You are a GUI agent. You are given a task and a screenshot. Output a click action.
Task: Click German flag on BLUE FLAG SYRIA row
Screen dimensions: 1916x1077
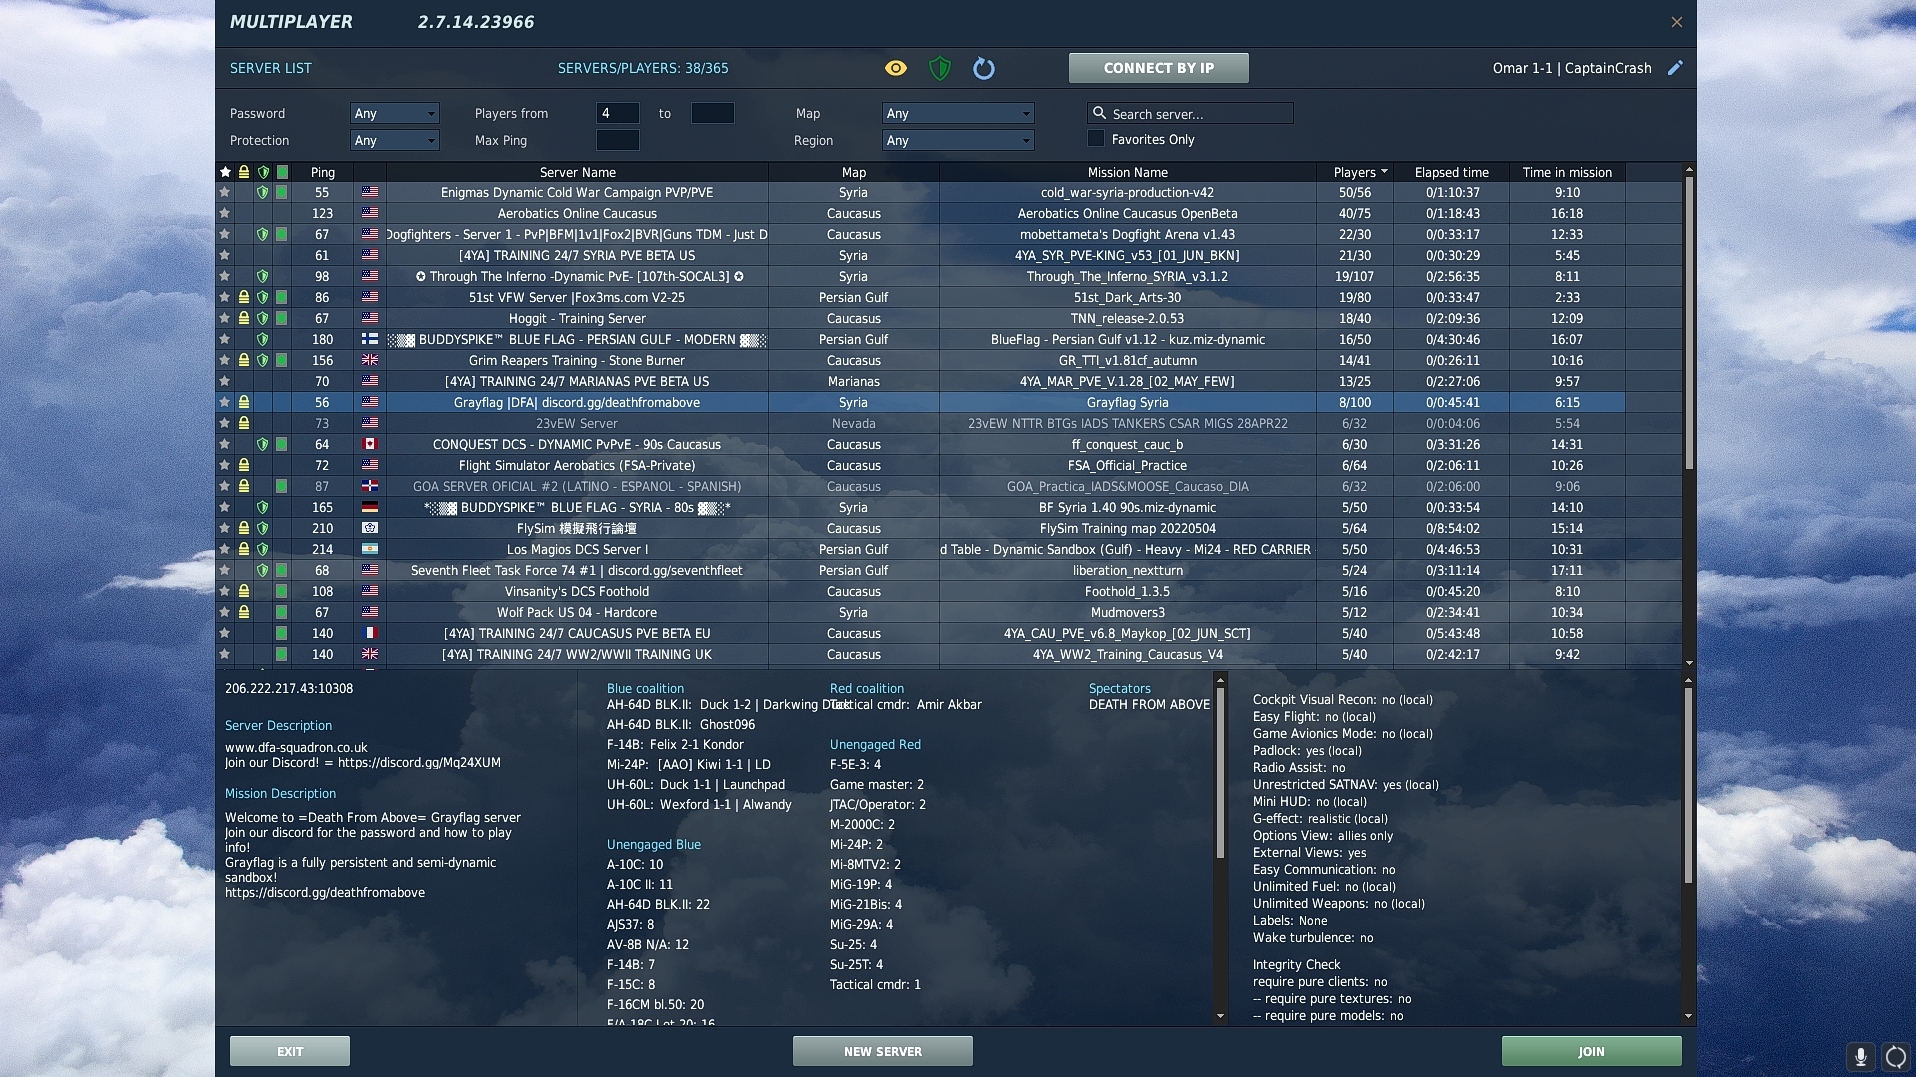[x=370, y=507]
